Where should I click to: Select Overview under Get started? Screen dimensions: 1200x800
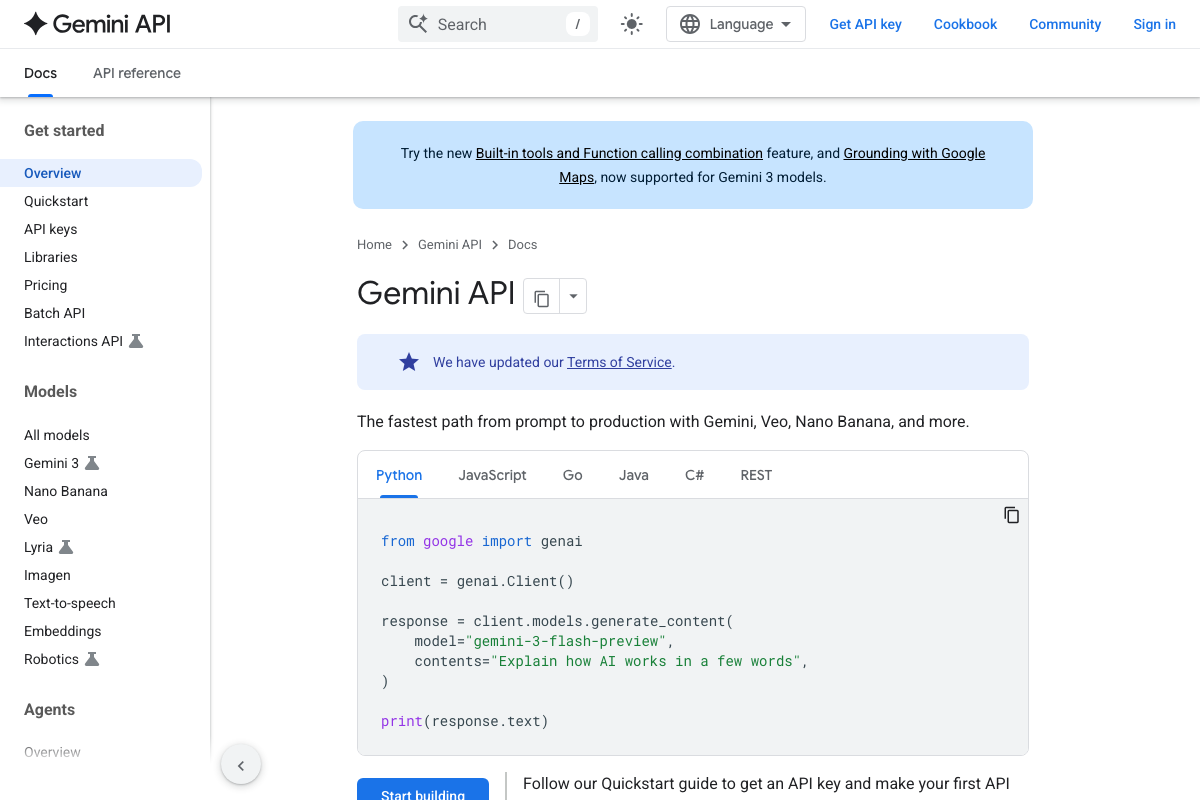coord(101,173)
